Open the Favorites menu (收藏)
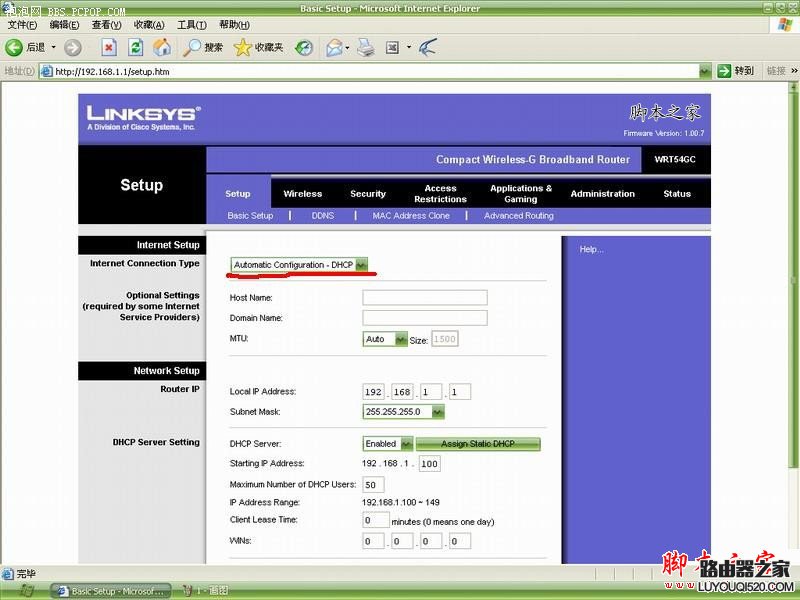Viewport: 800px width, 600px height. pyautogui.click(x=149, y=24)
